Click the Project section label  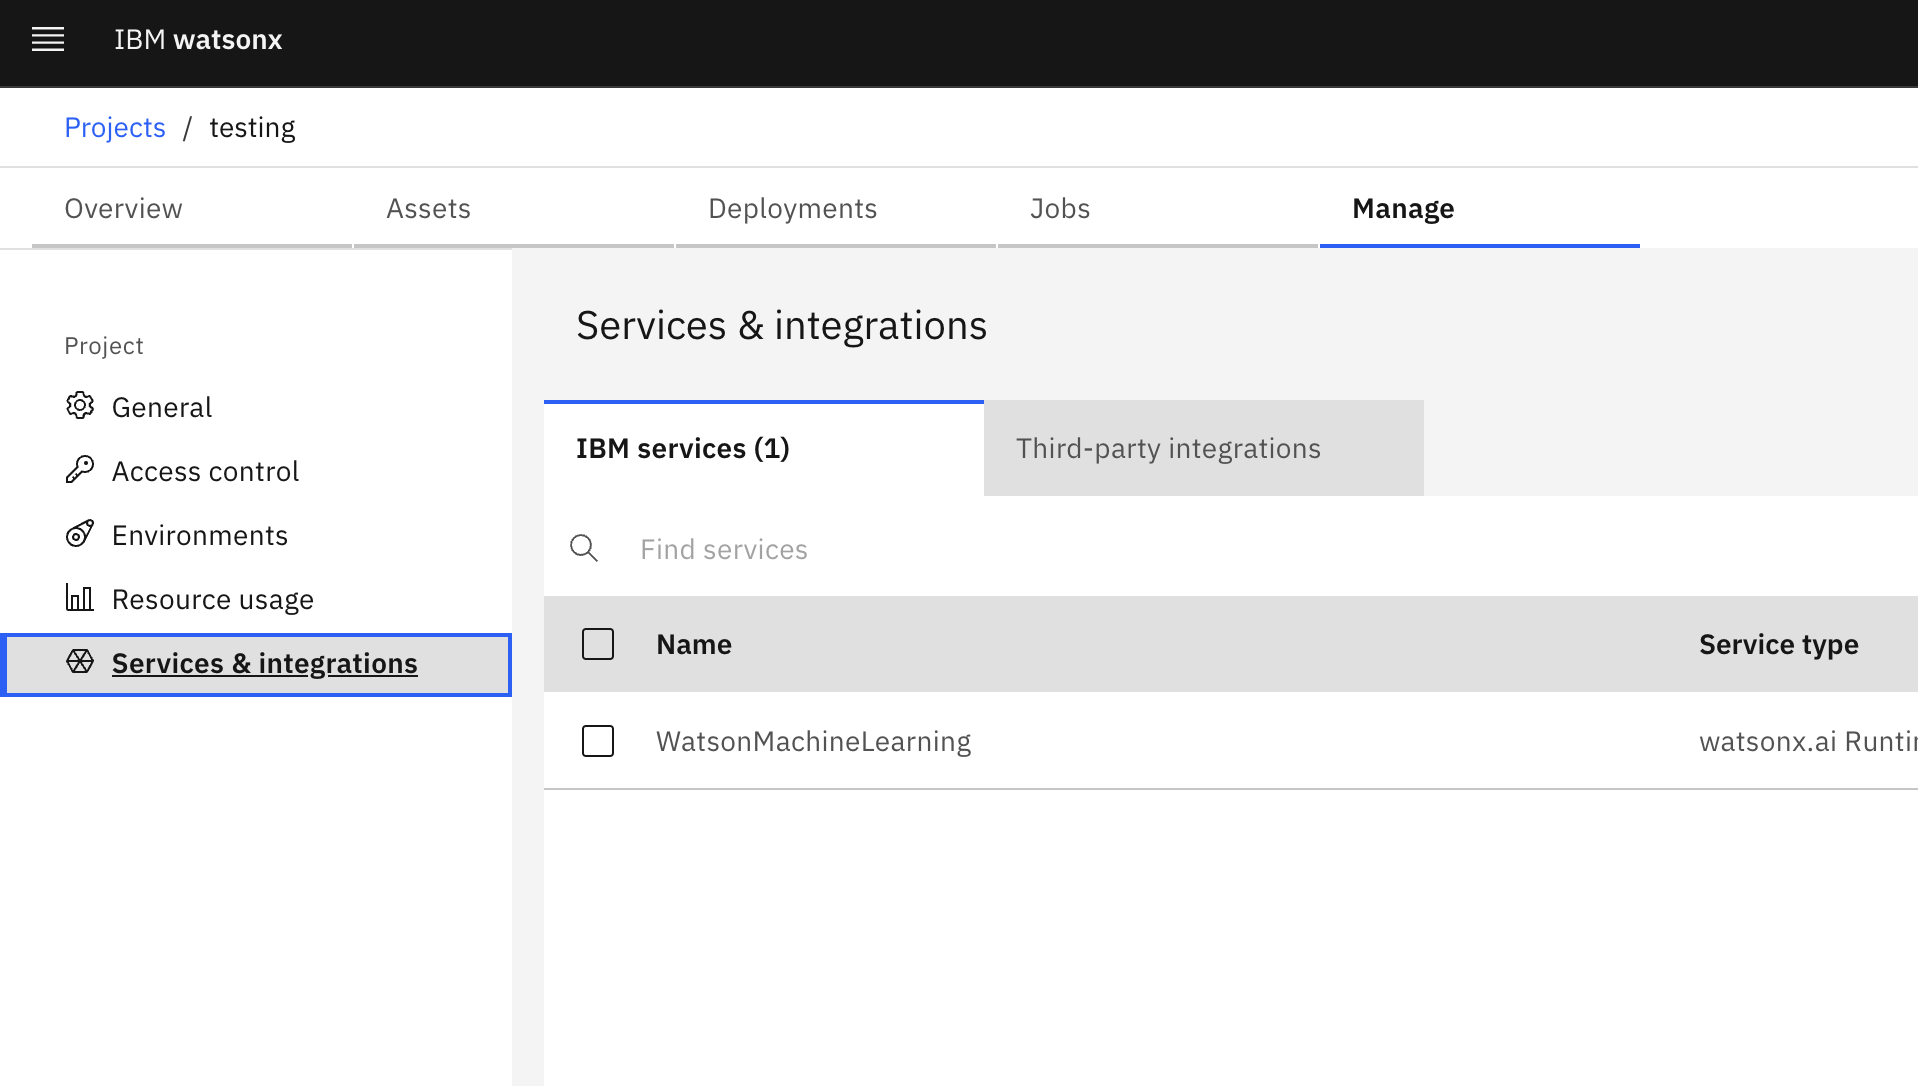click(x=104, y=346)
